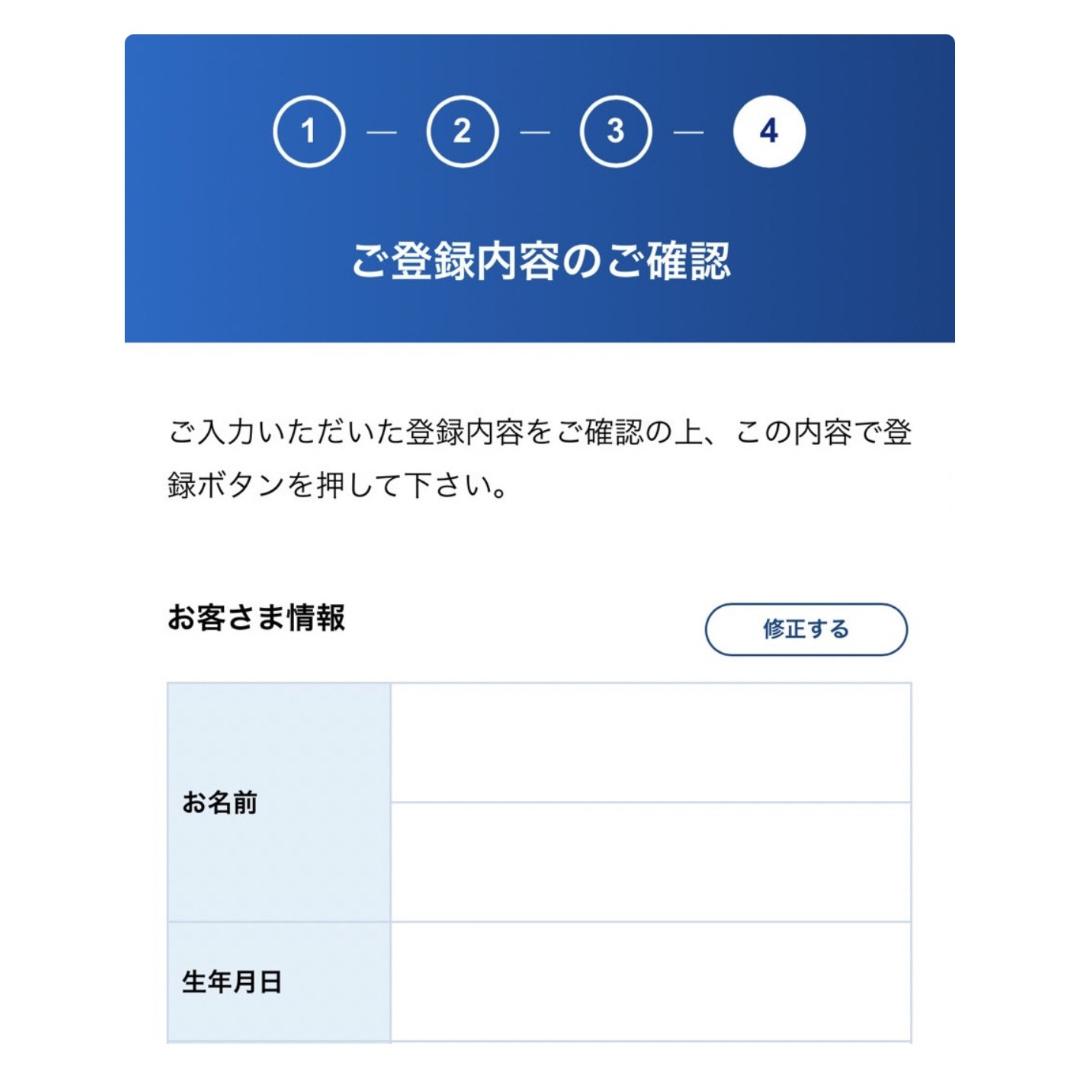Viewport: 1080px width, 1080px height.
Task: Click the お客さま情報 section title
Action: coord(256,618)
